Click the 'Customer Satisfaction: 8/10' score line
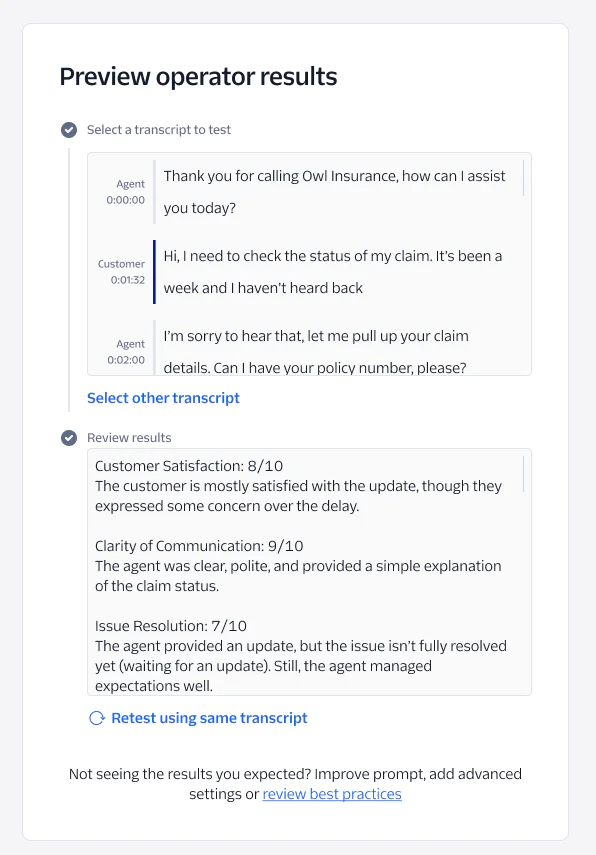 tap(190, 466)
